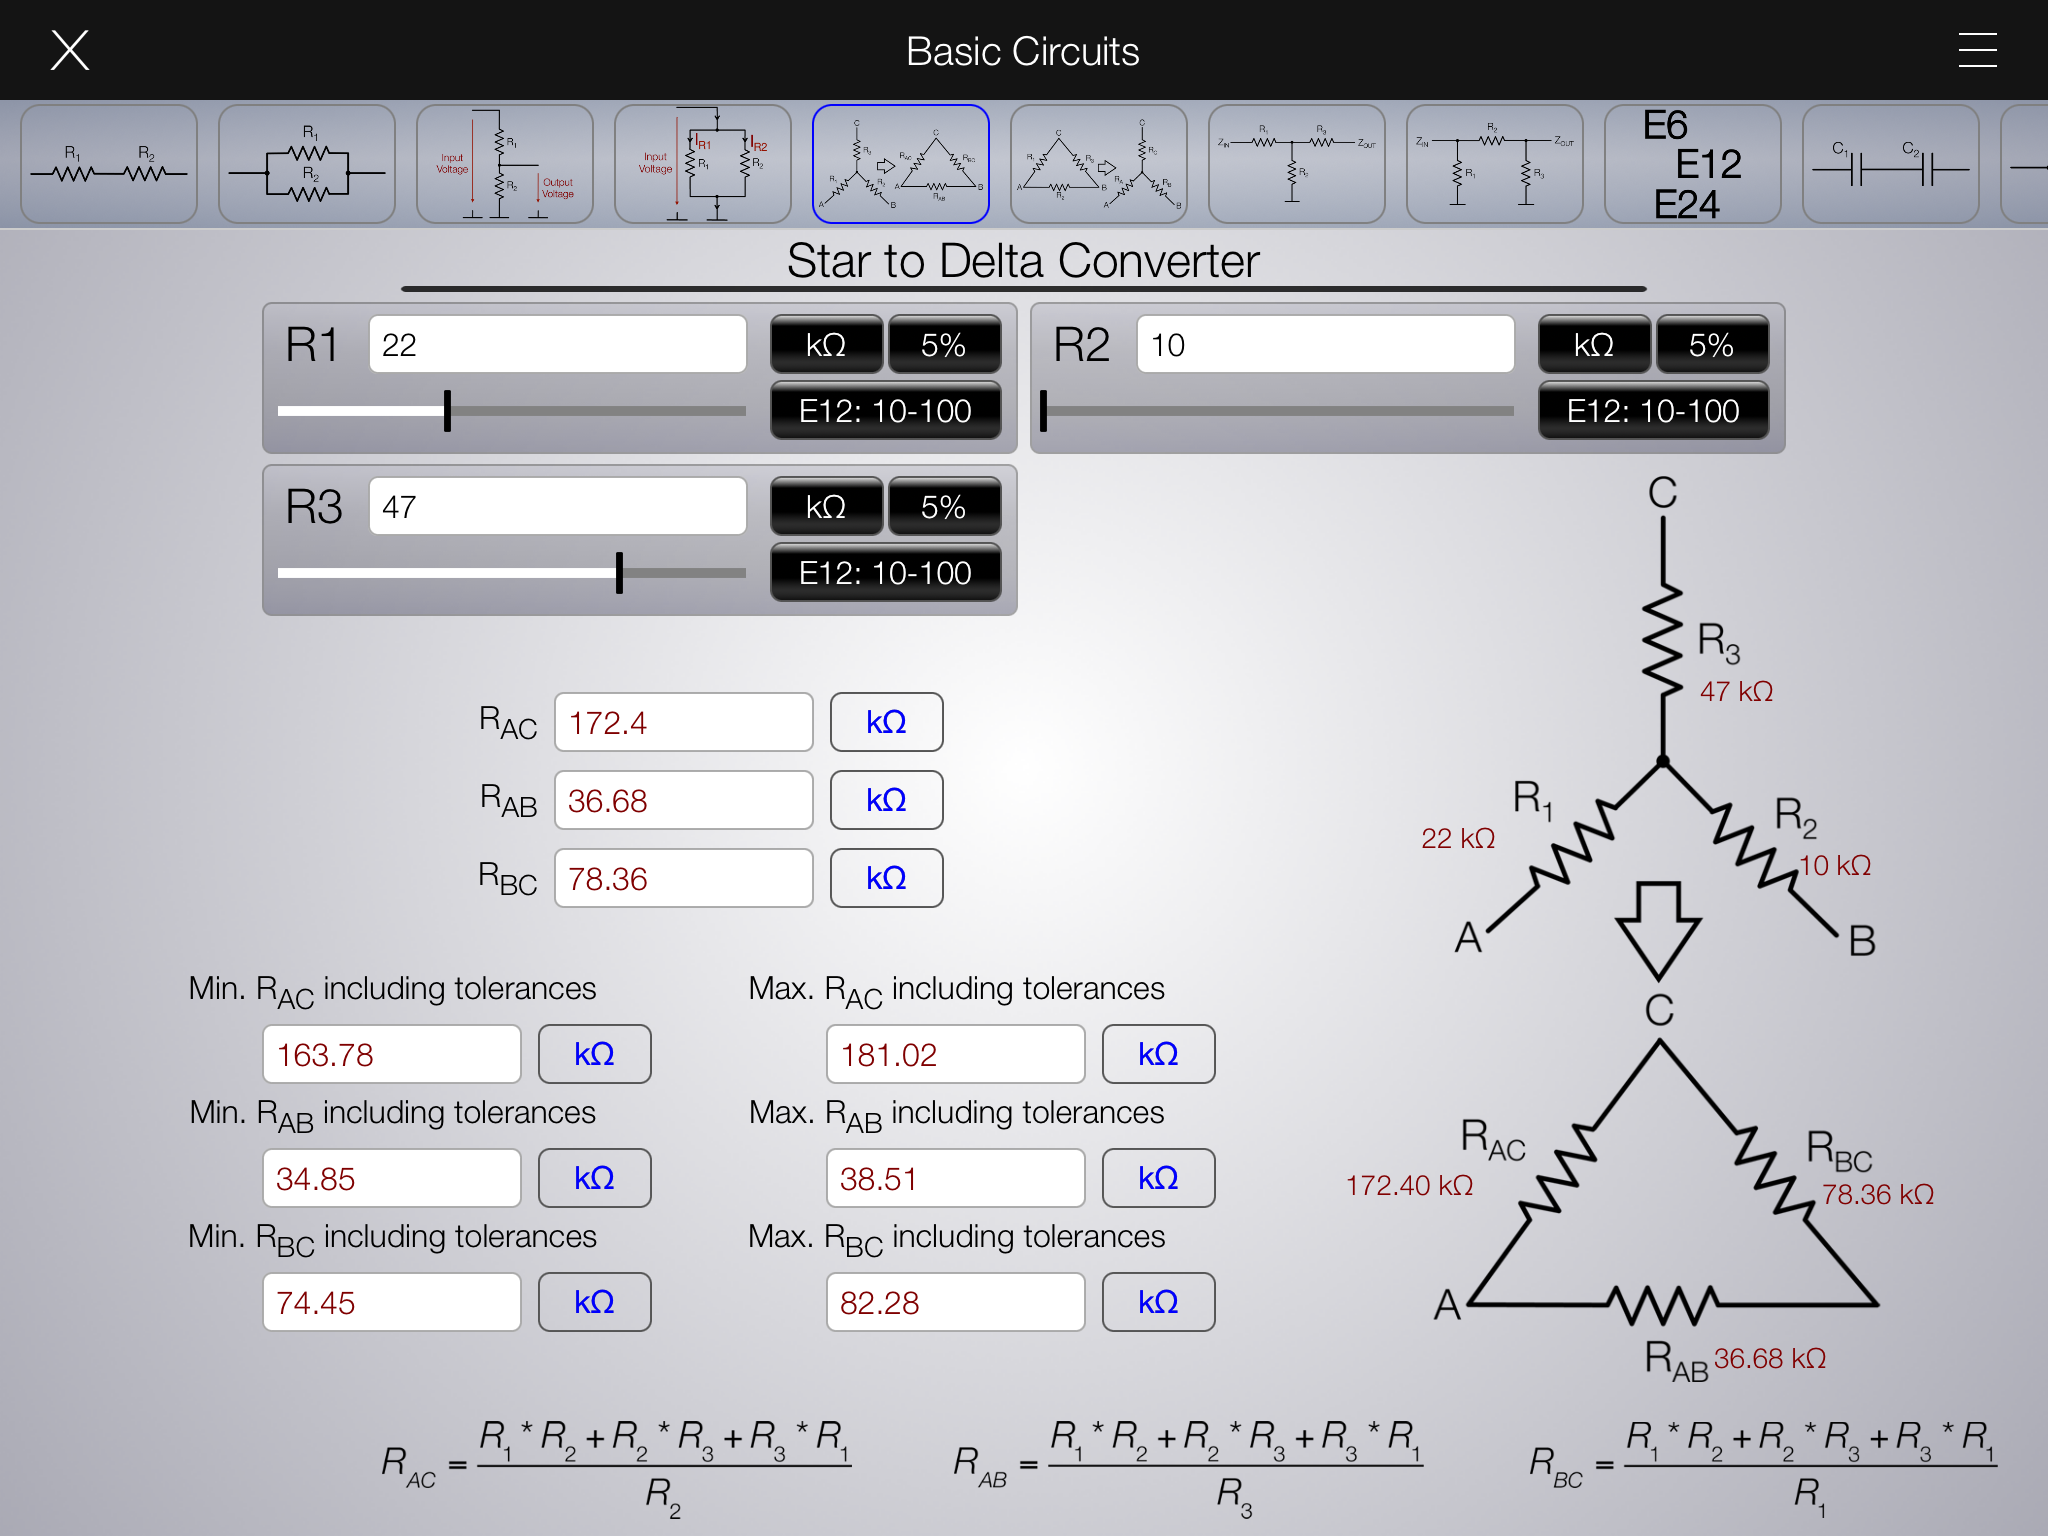
Task: Select the current divider circuit icon
Action: tap(702, 164)
